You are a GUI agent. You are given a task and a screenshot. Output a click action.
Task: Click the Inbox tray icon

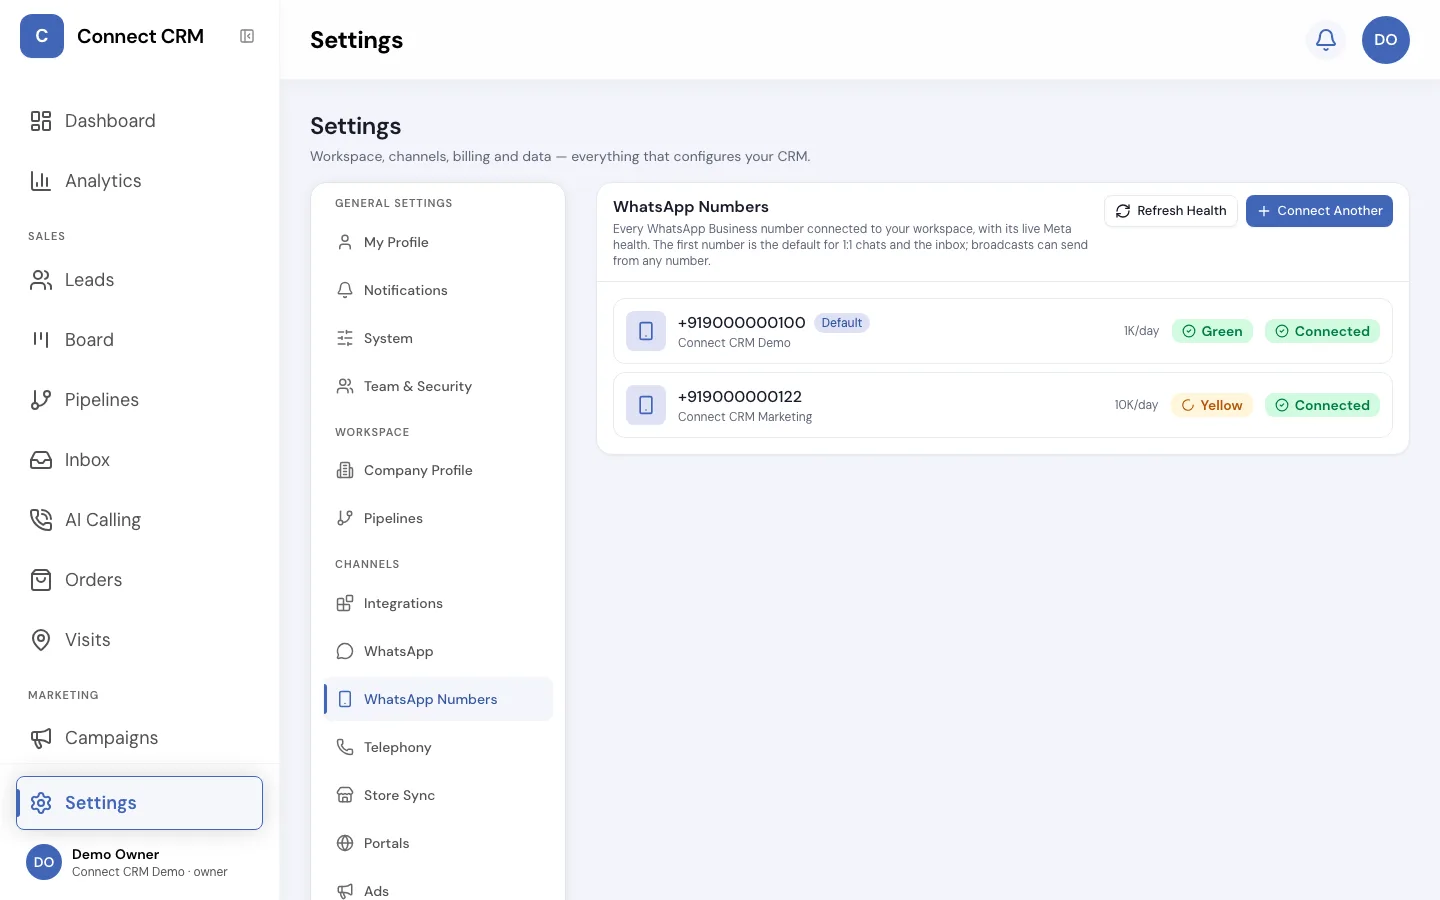pos(41,460)
